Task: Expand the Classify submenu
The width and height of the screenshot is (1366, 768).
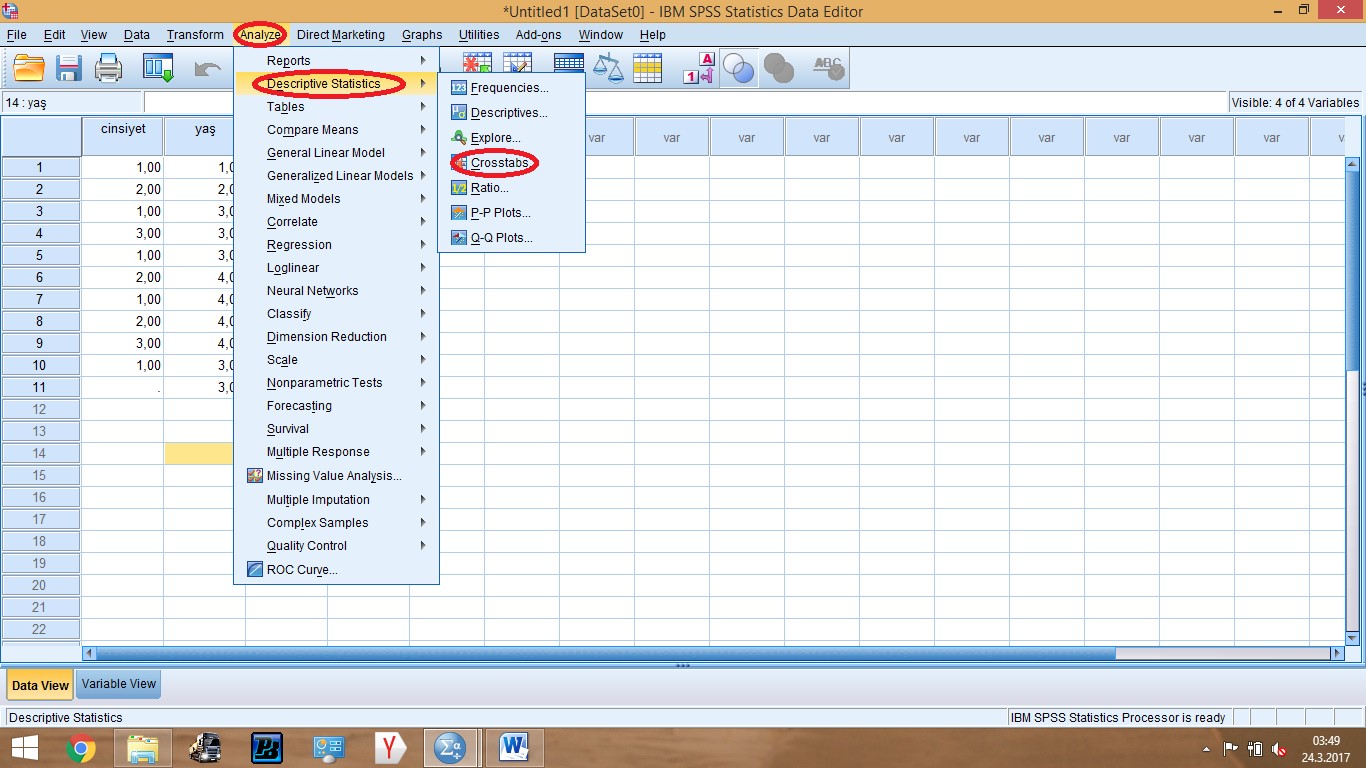Action: 336,314
